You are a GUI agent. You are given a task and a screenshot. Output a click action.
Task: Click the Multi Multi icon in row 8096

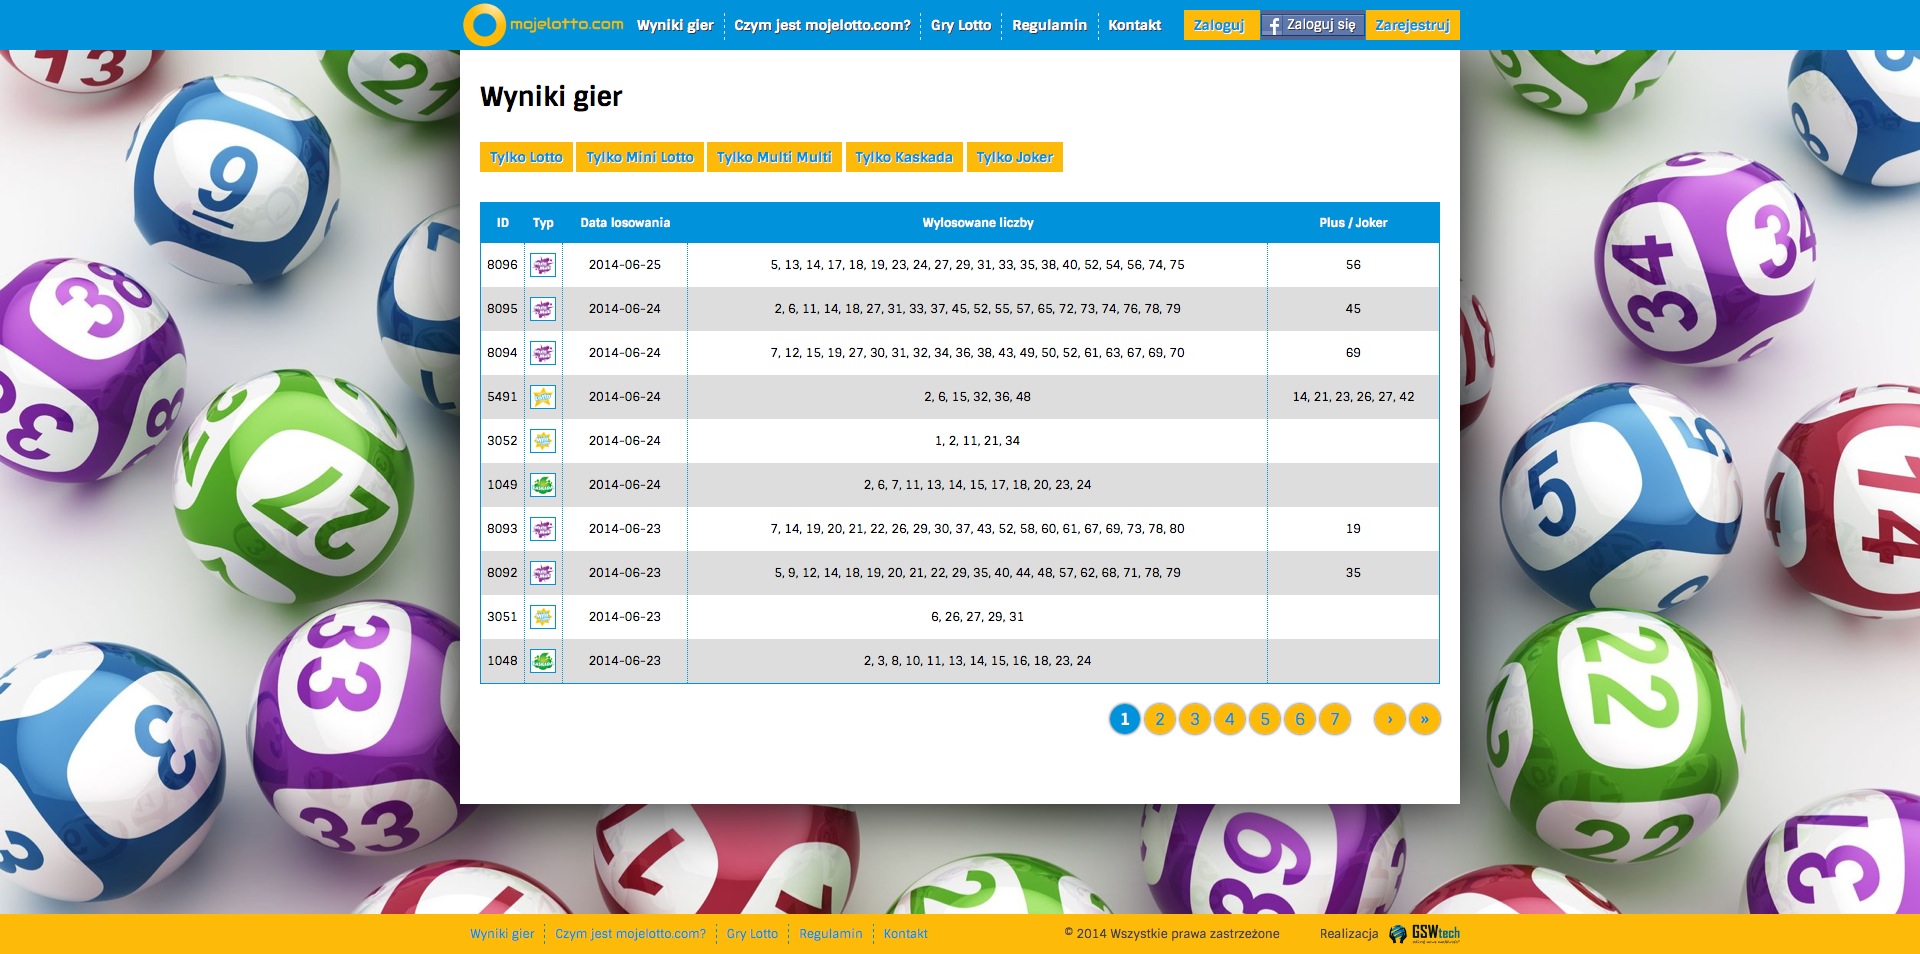click(543, 265)
